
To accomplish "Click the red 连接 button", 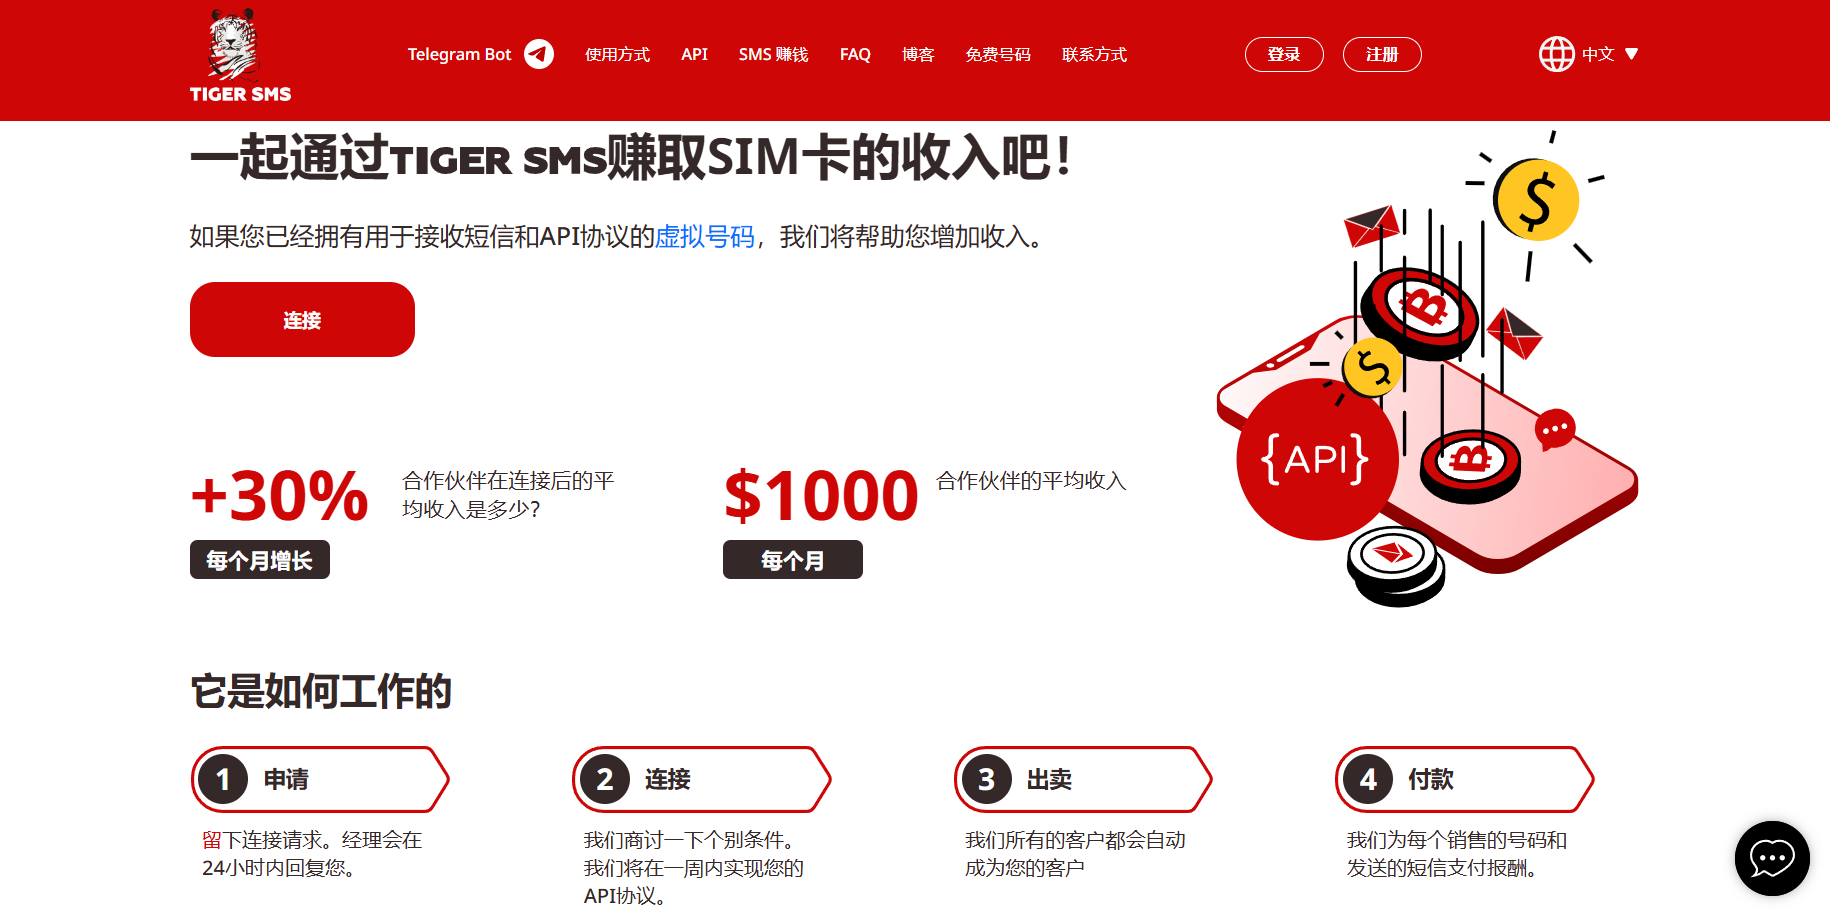I will point(302,319).
